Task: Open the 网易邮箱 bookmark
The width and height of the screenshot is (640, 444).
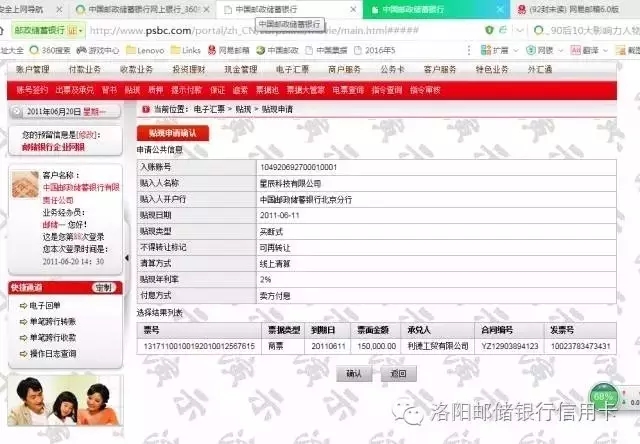Action: click(229, 50)
